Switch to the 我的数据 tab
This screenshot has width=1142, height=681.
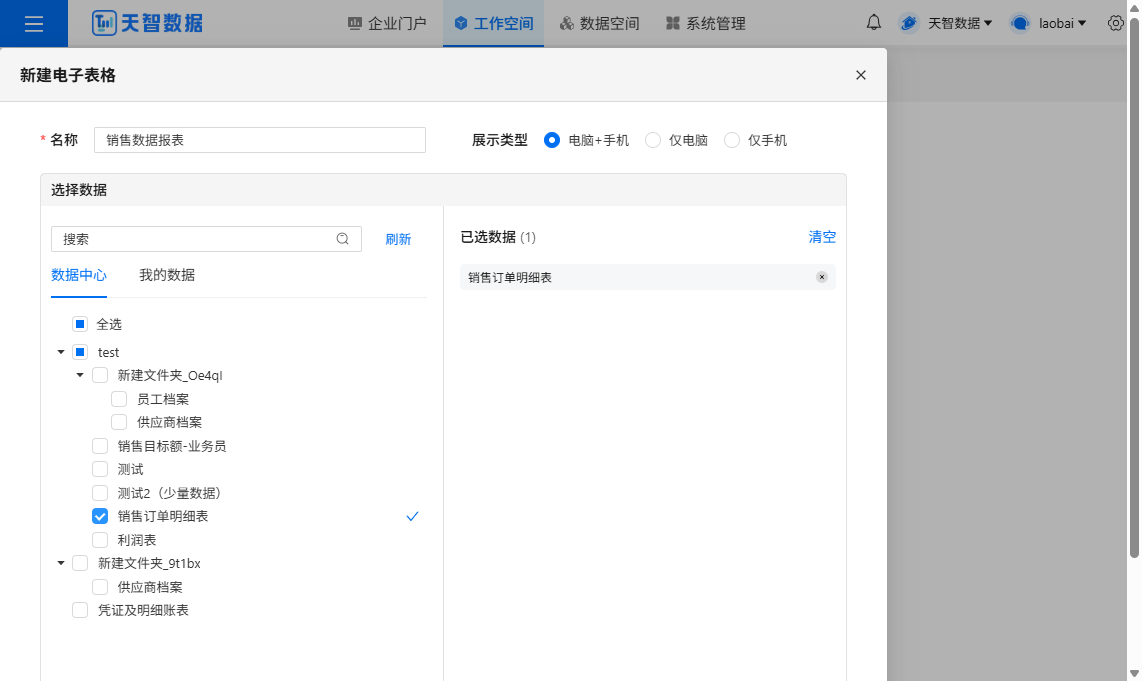pos(167,275)
